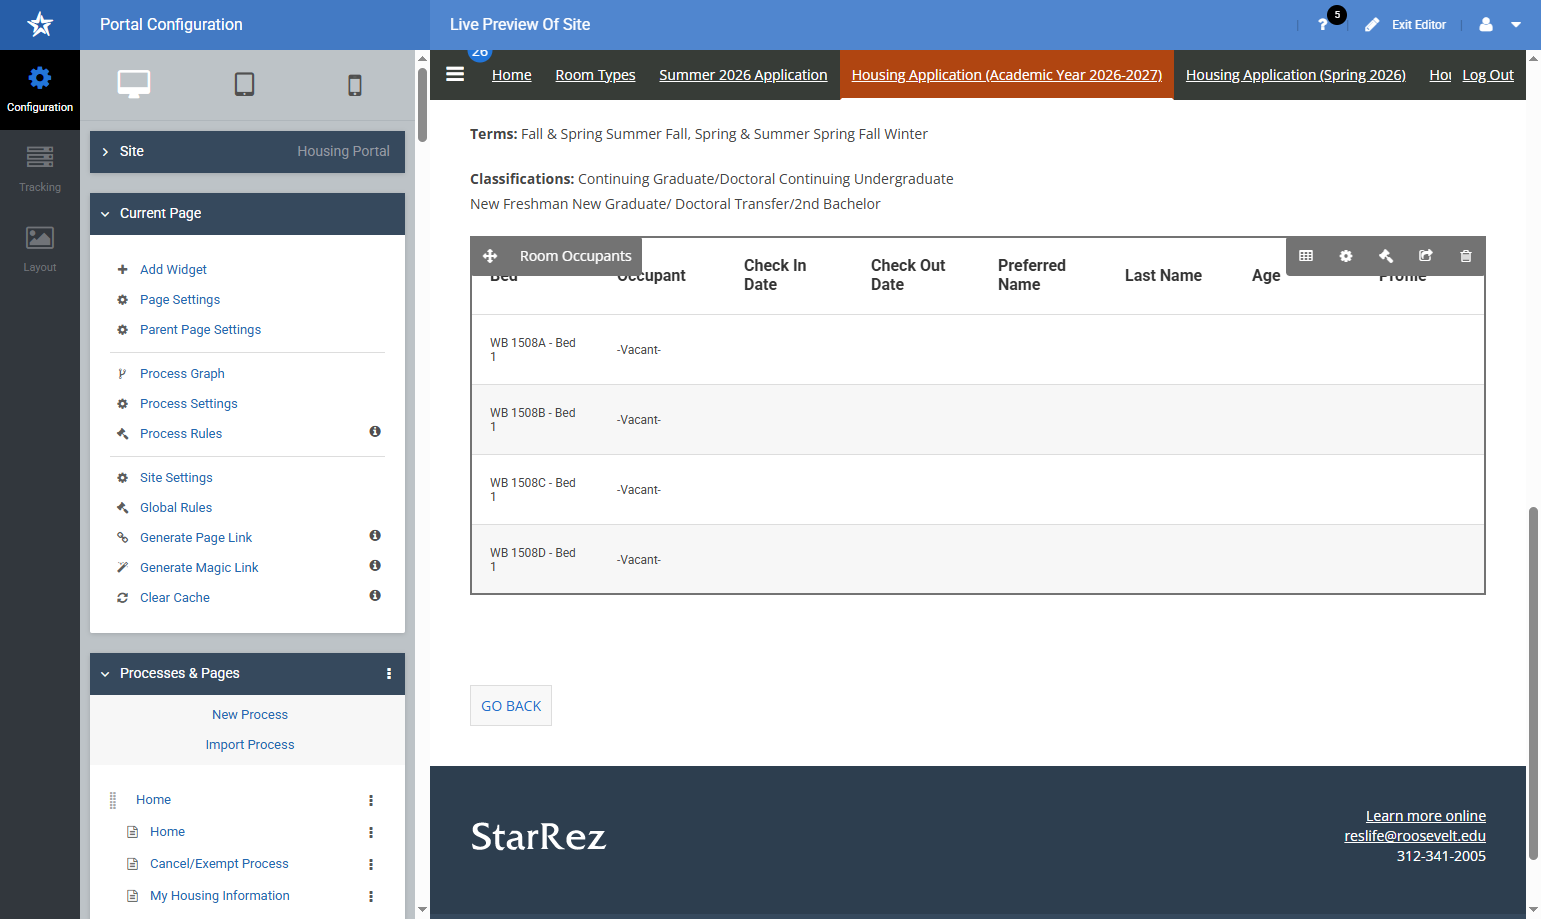Click the left panel vertical scrollbar
1541x919 pixels.
point(422,105)
